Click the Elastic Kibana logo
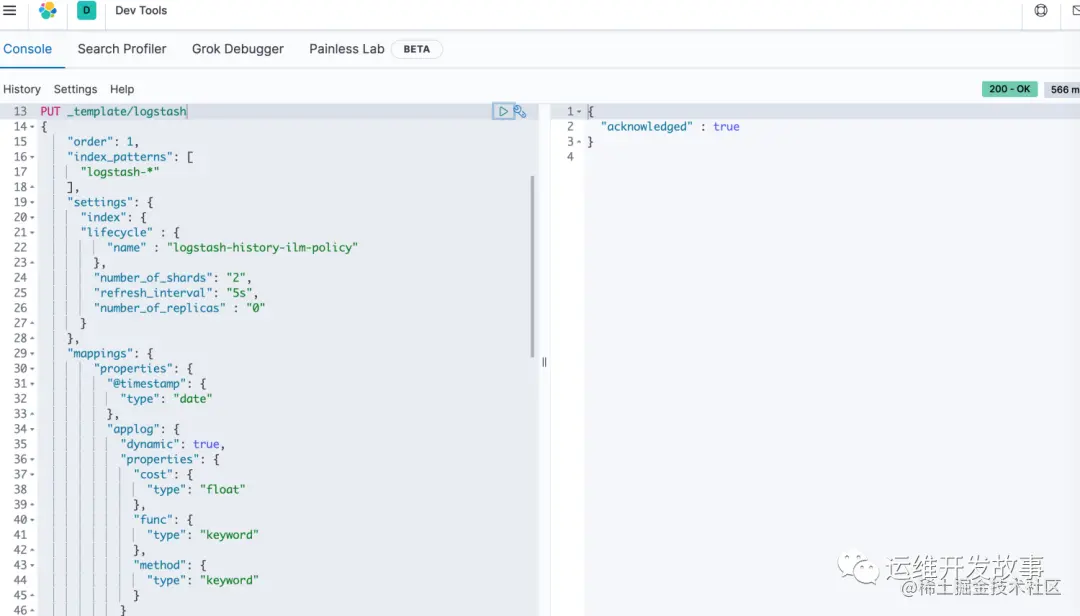This screenshot has height=616, width=1080. click(x=48, y=10)
